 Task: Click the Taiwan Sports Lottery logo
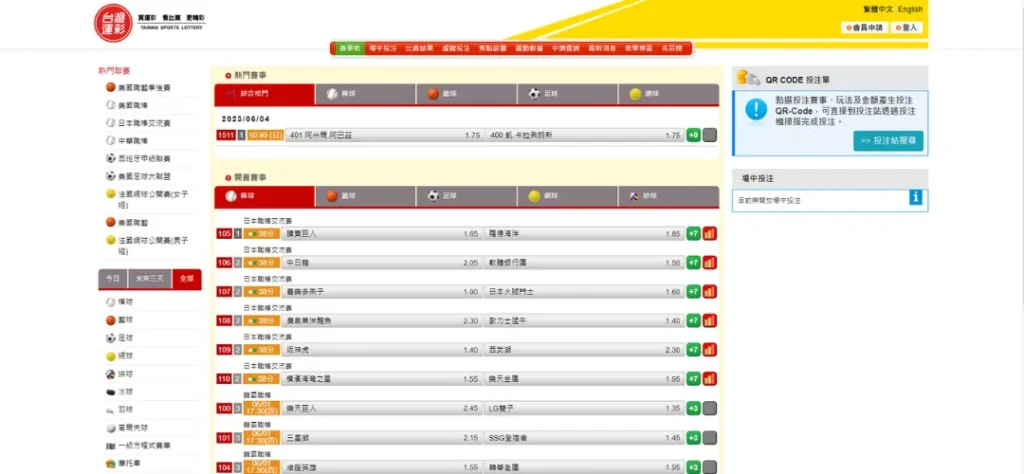click(112, 23)
